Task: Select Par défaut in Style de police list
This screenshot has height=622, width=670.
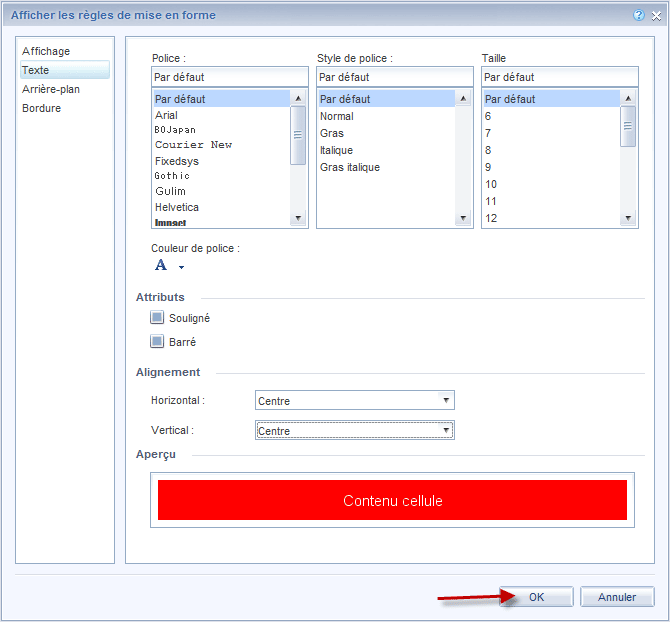Action: point(386,99)
